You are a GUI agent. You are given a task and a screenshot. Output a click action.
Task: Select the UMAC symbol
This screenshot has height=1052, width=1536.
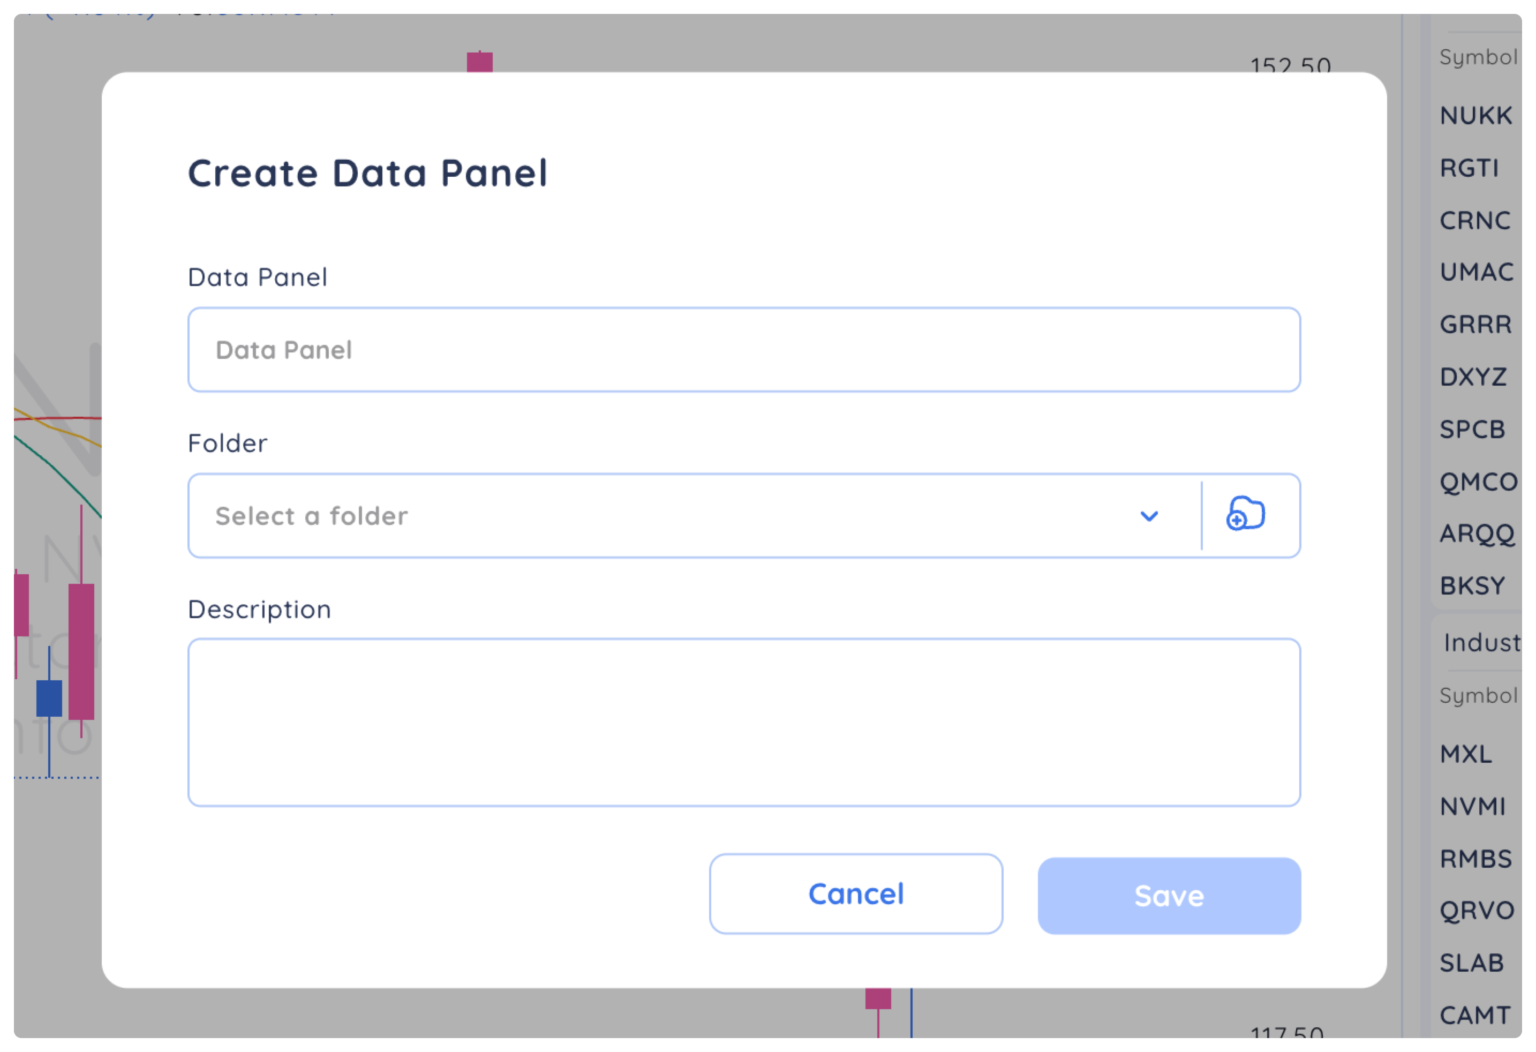point(1476,272)
